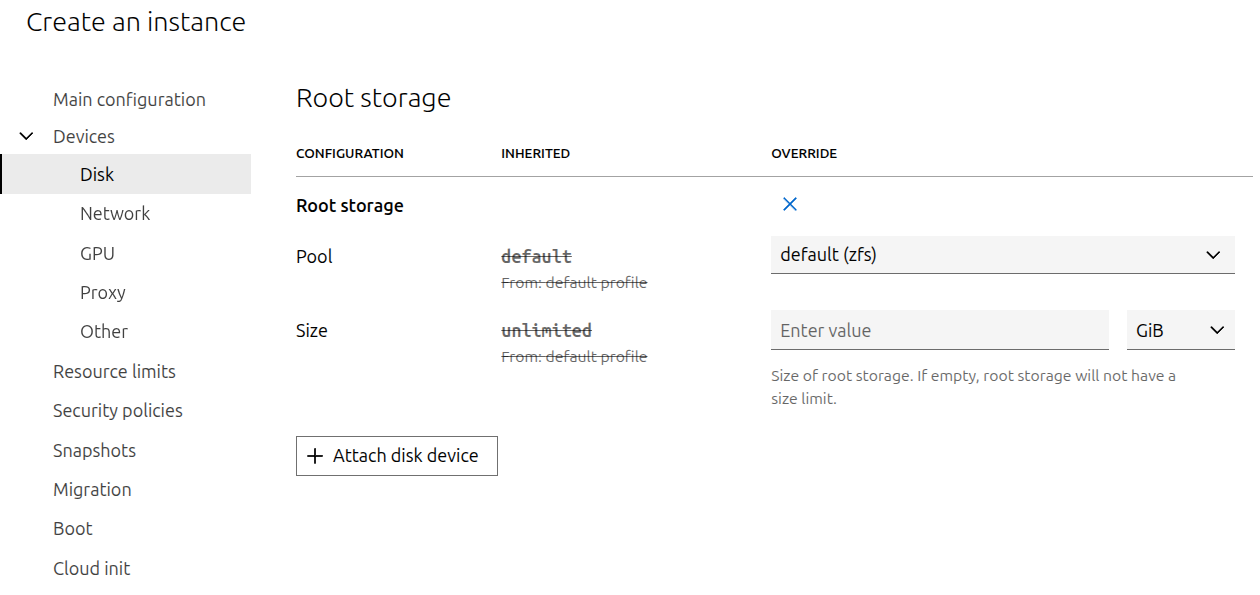
Task: Navigate to Resource limits
Action: 114,372
